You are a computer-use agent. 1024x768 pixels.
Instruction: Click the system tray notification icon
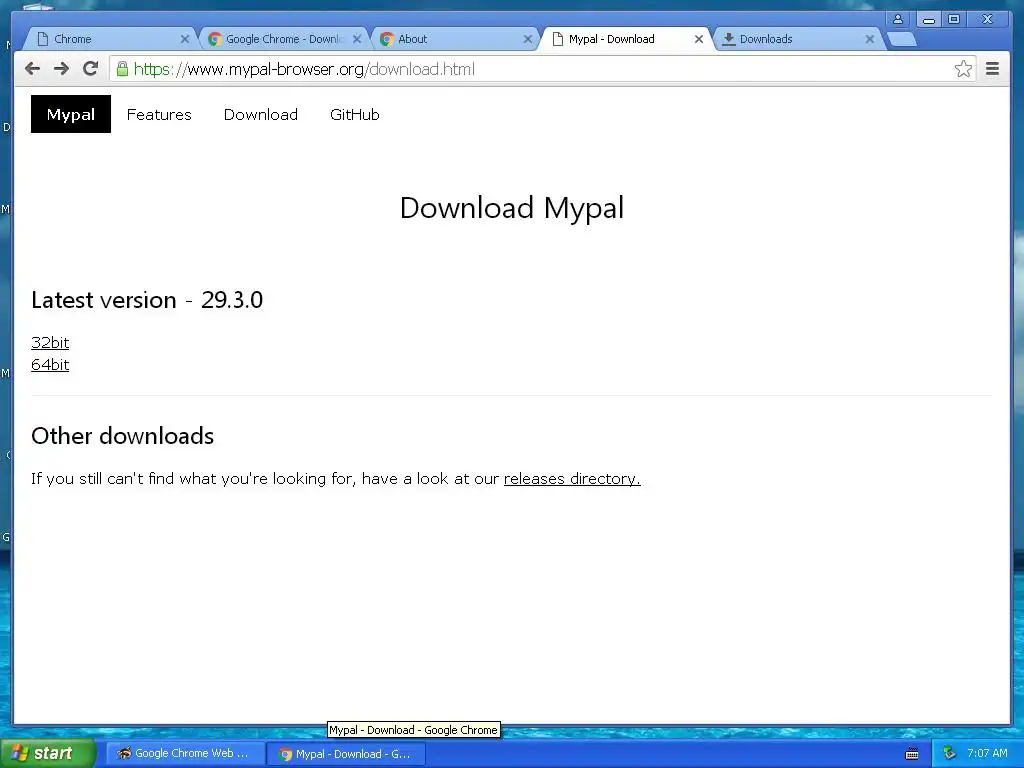(950, 753)
